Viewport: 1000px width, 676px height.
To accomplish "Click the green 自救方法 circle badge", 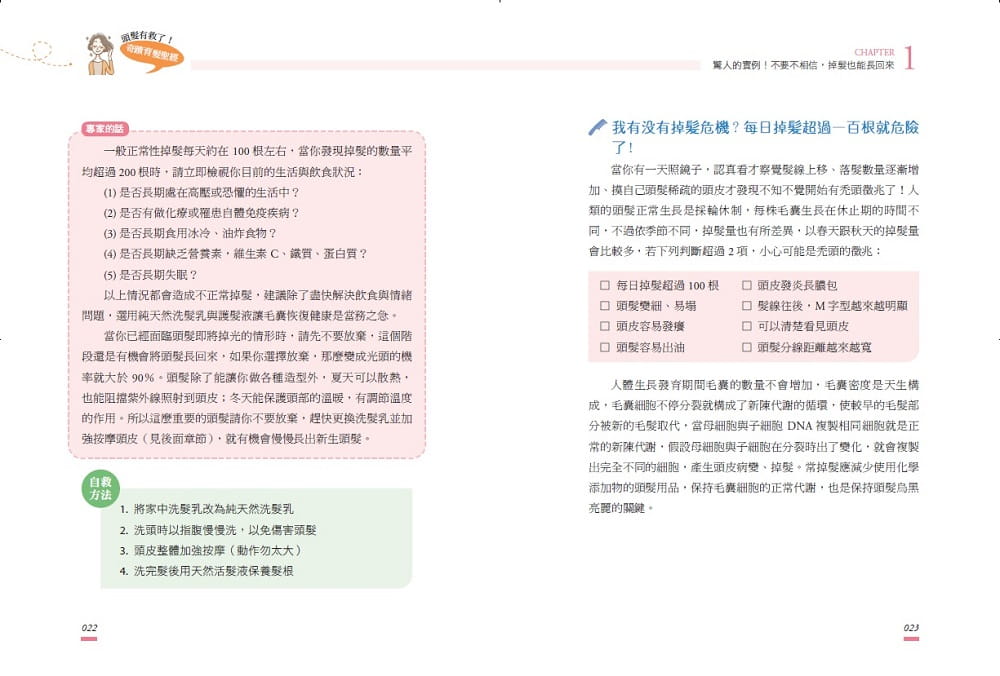I will click(100, 489).
